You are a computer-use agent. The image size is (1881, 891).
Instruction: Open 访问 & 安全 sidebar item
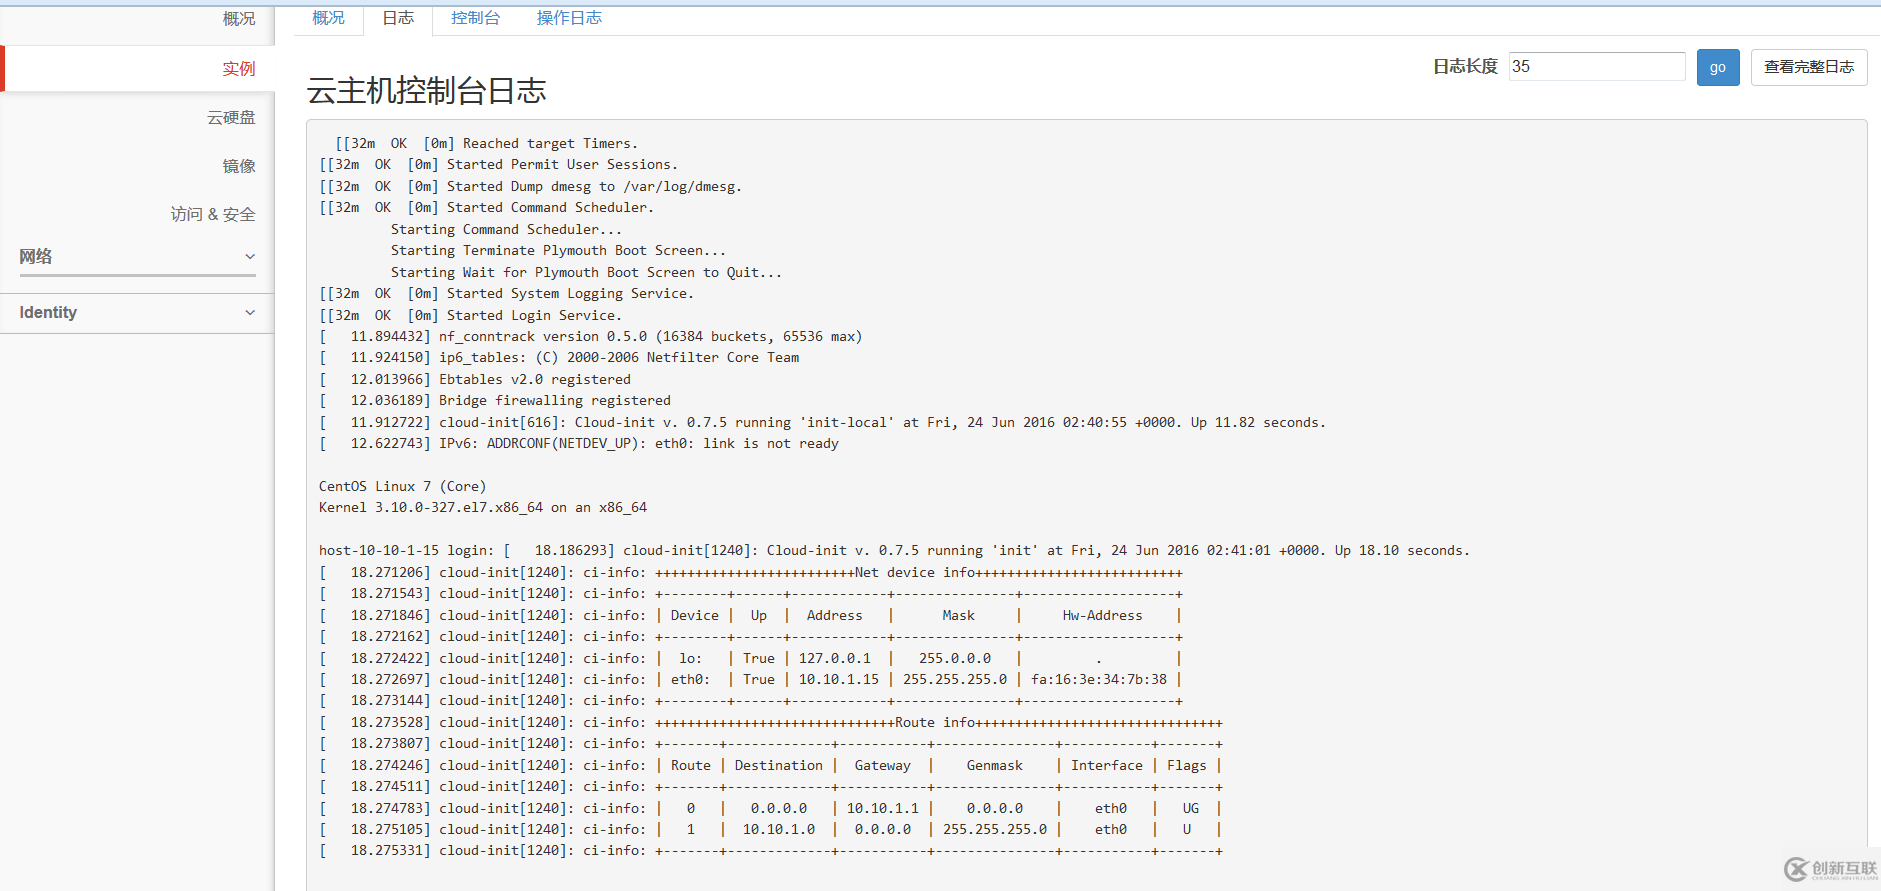[x=213, y=214]
